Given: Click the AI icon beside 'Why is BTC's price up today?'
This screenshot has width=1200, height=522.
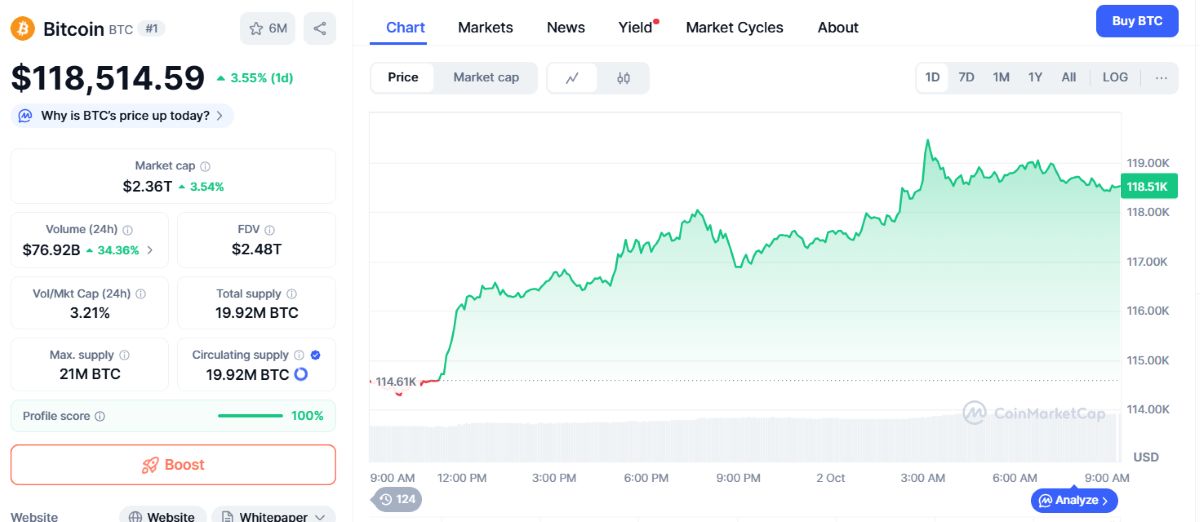Looking at the screenshot, I should click(26, 116).
